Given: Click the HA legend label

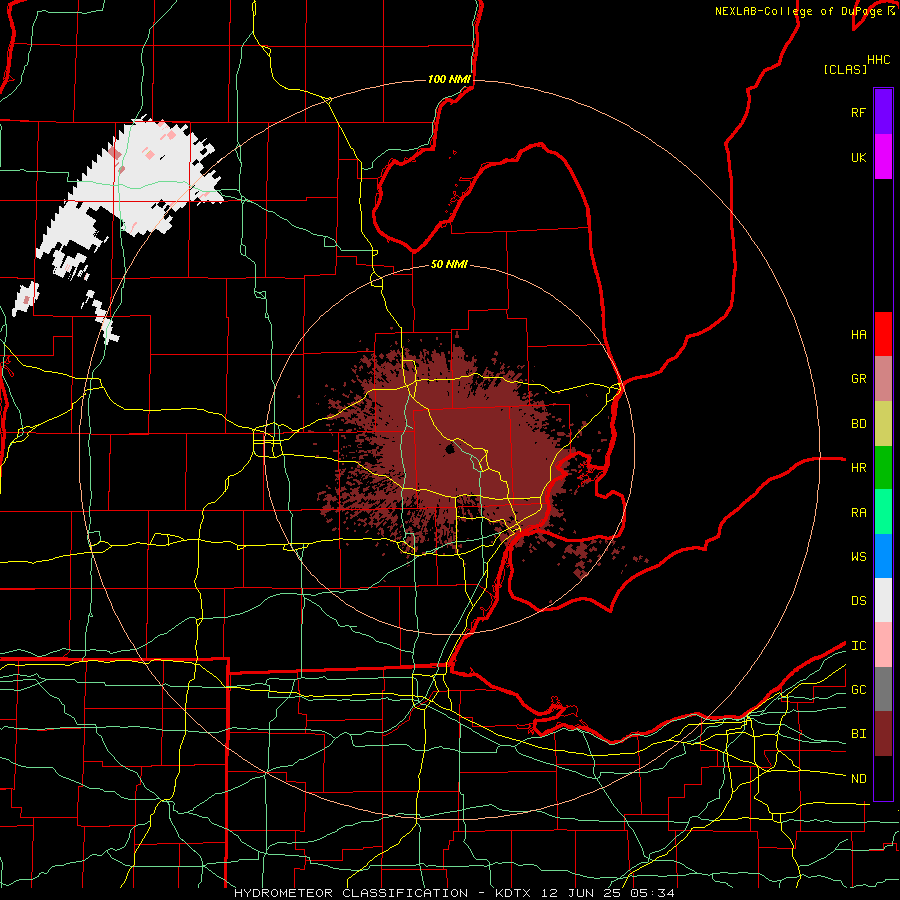Looking at the screenshot, I should (858, 334).
